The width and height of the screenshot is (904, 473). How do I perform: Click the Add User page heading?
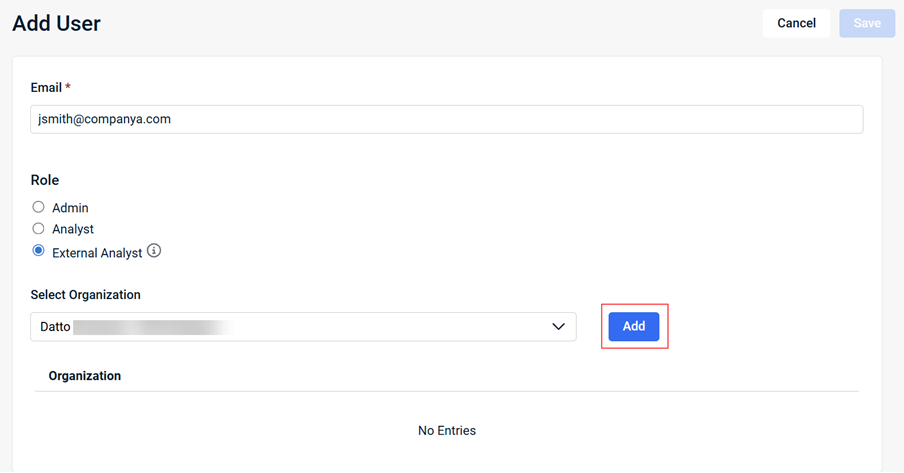[x=57, y=23]
